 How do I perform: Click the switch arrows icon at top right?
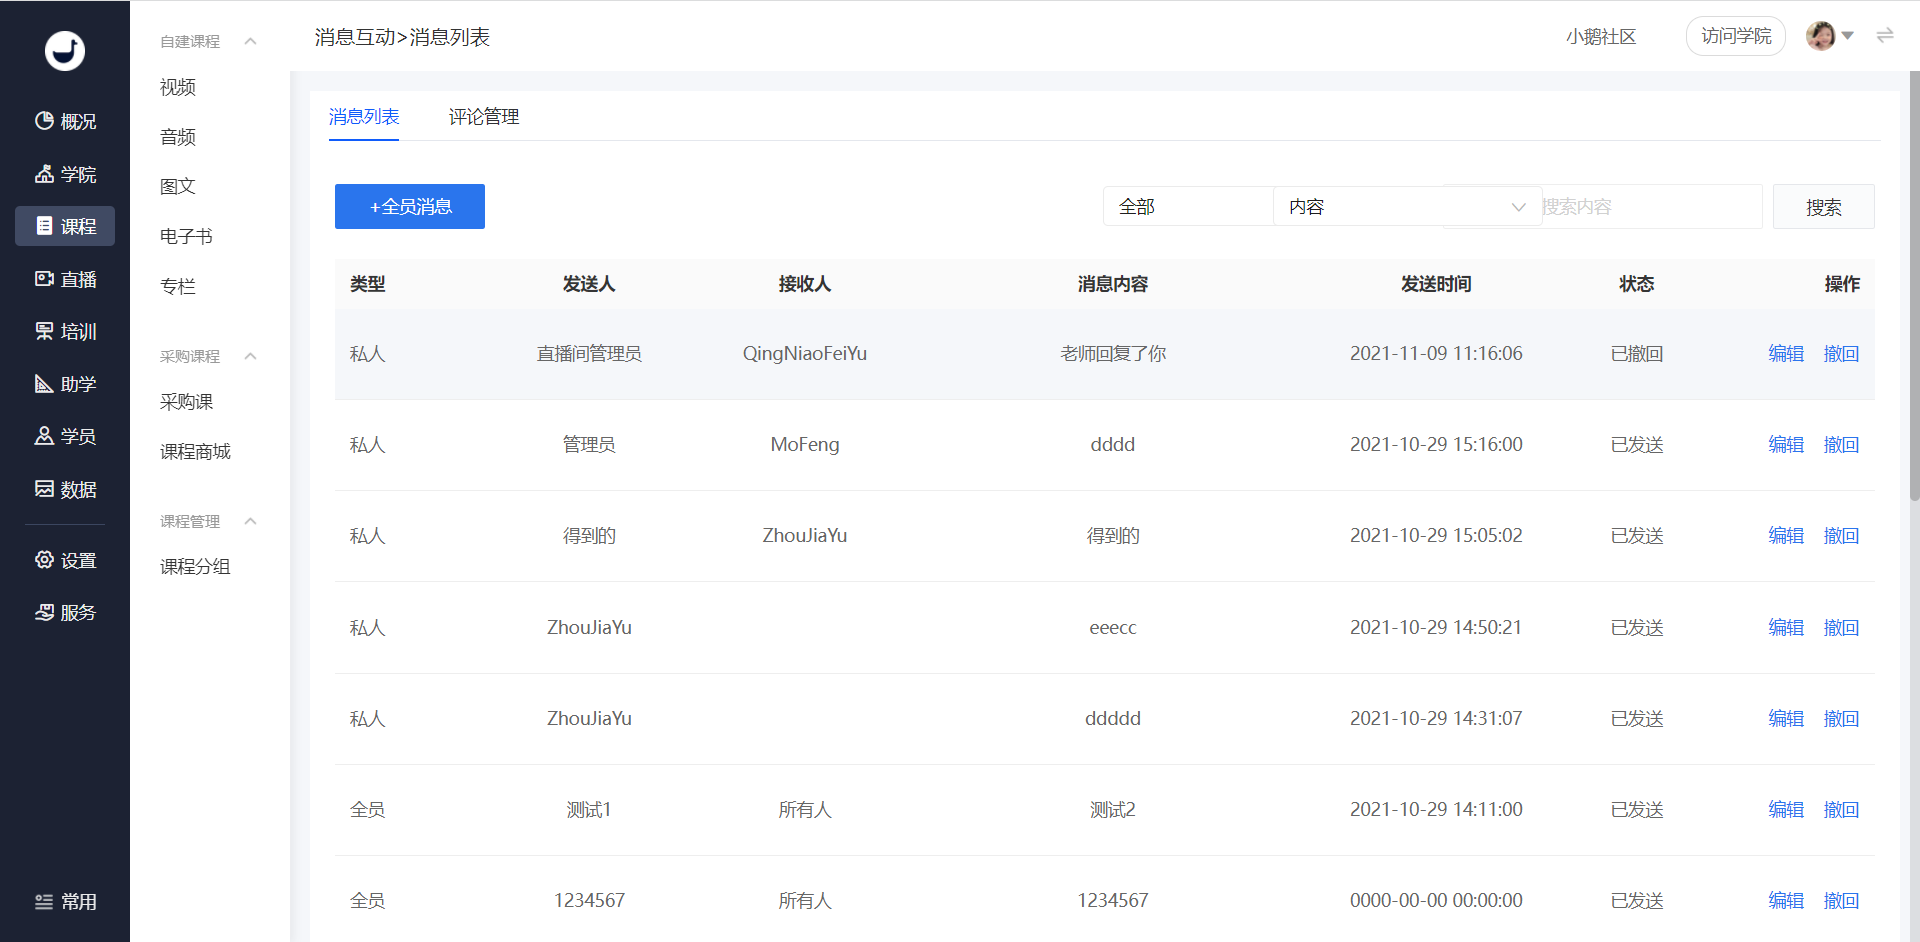point(1885,36)
